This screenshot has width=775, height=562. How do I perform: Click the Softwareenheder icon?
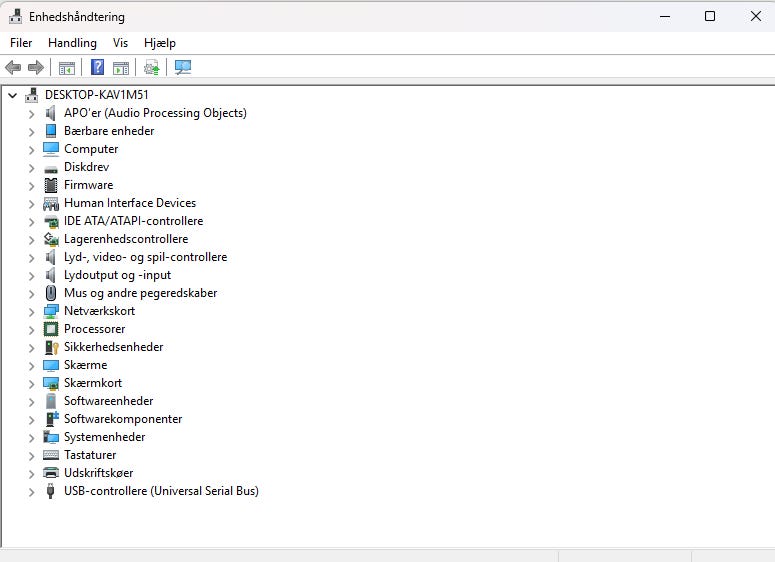tap(51, 401)
